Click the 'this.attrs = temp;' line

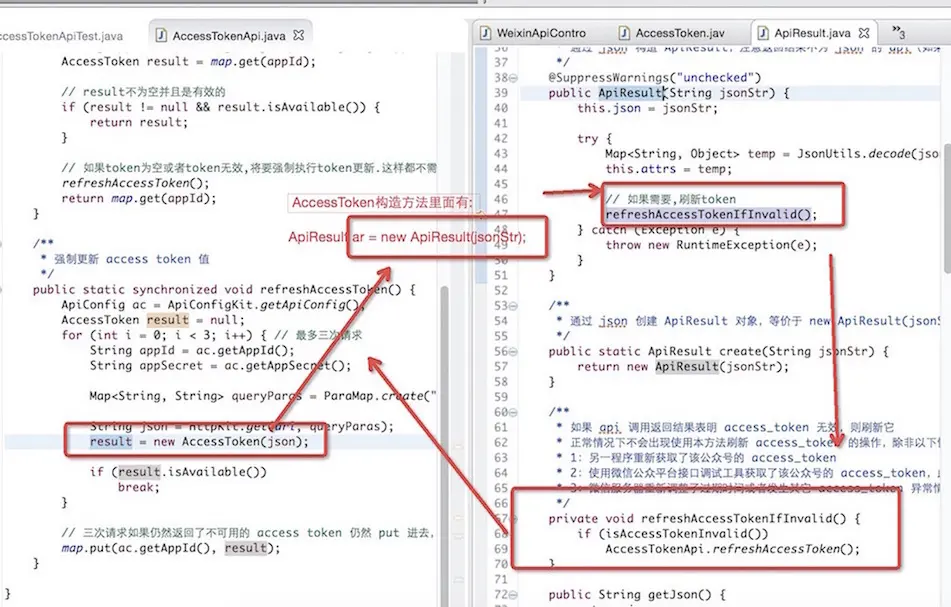click(668, 169)
